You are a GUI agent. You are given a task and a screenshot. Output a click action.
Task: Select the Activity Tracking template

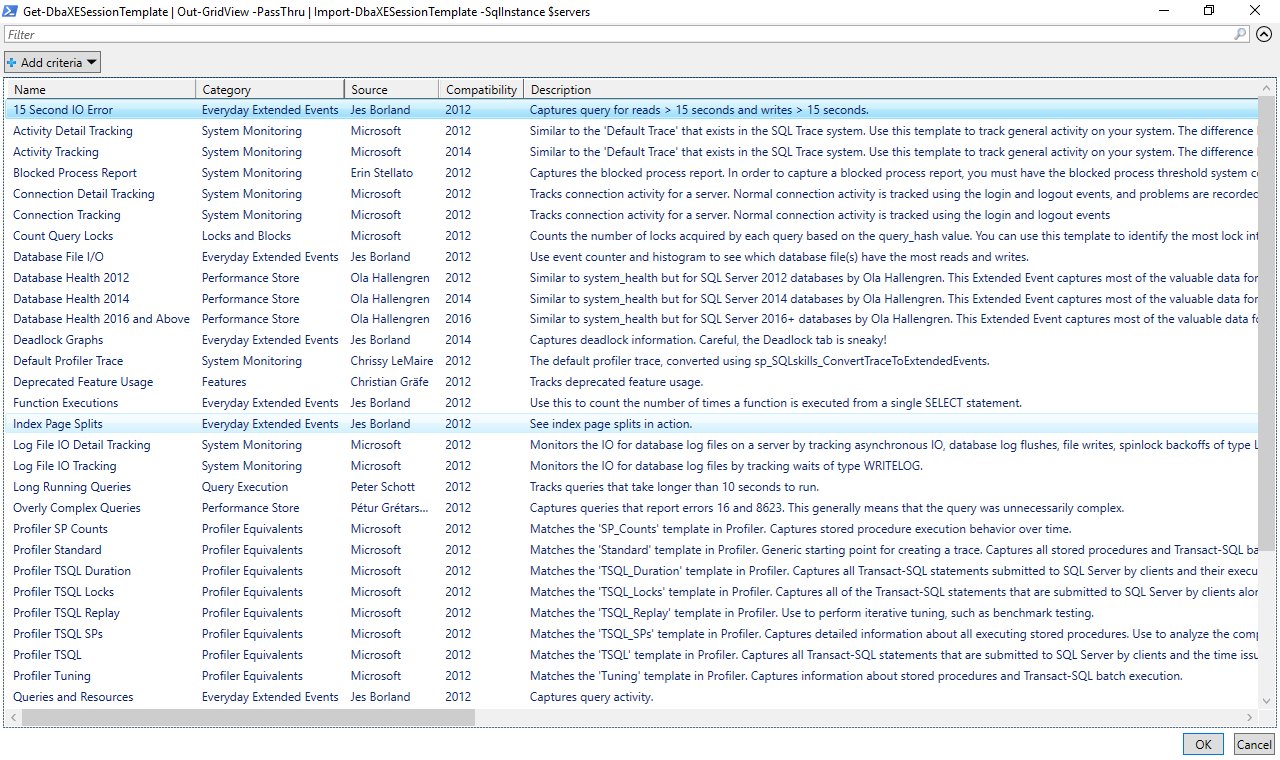[631, 152]
